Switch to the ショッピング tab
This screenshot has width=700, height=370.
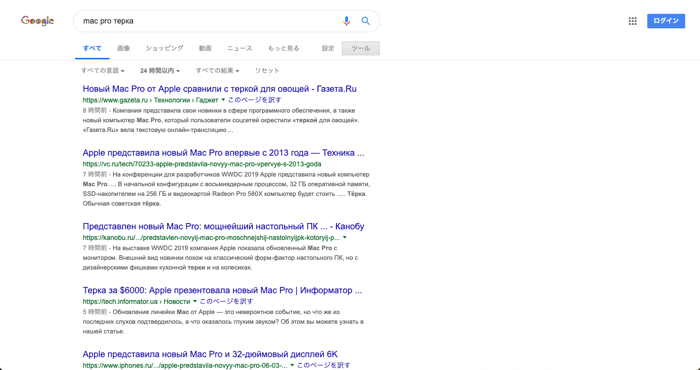point(164,48)
